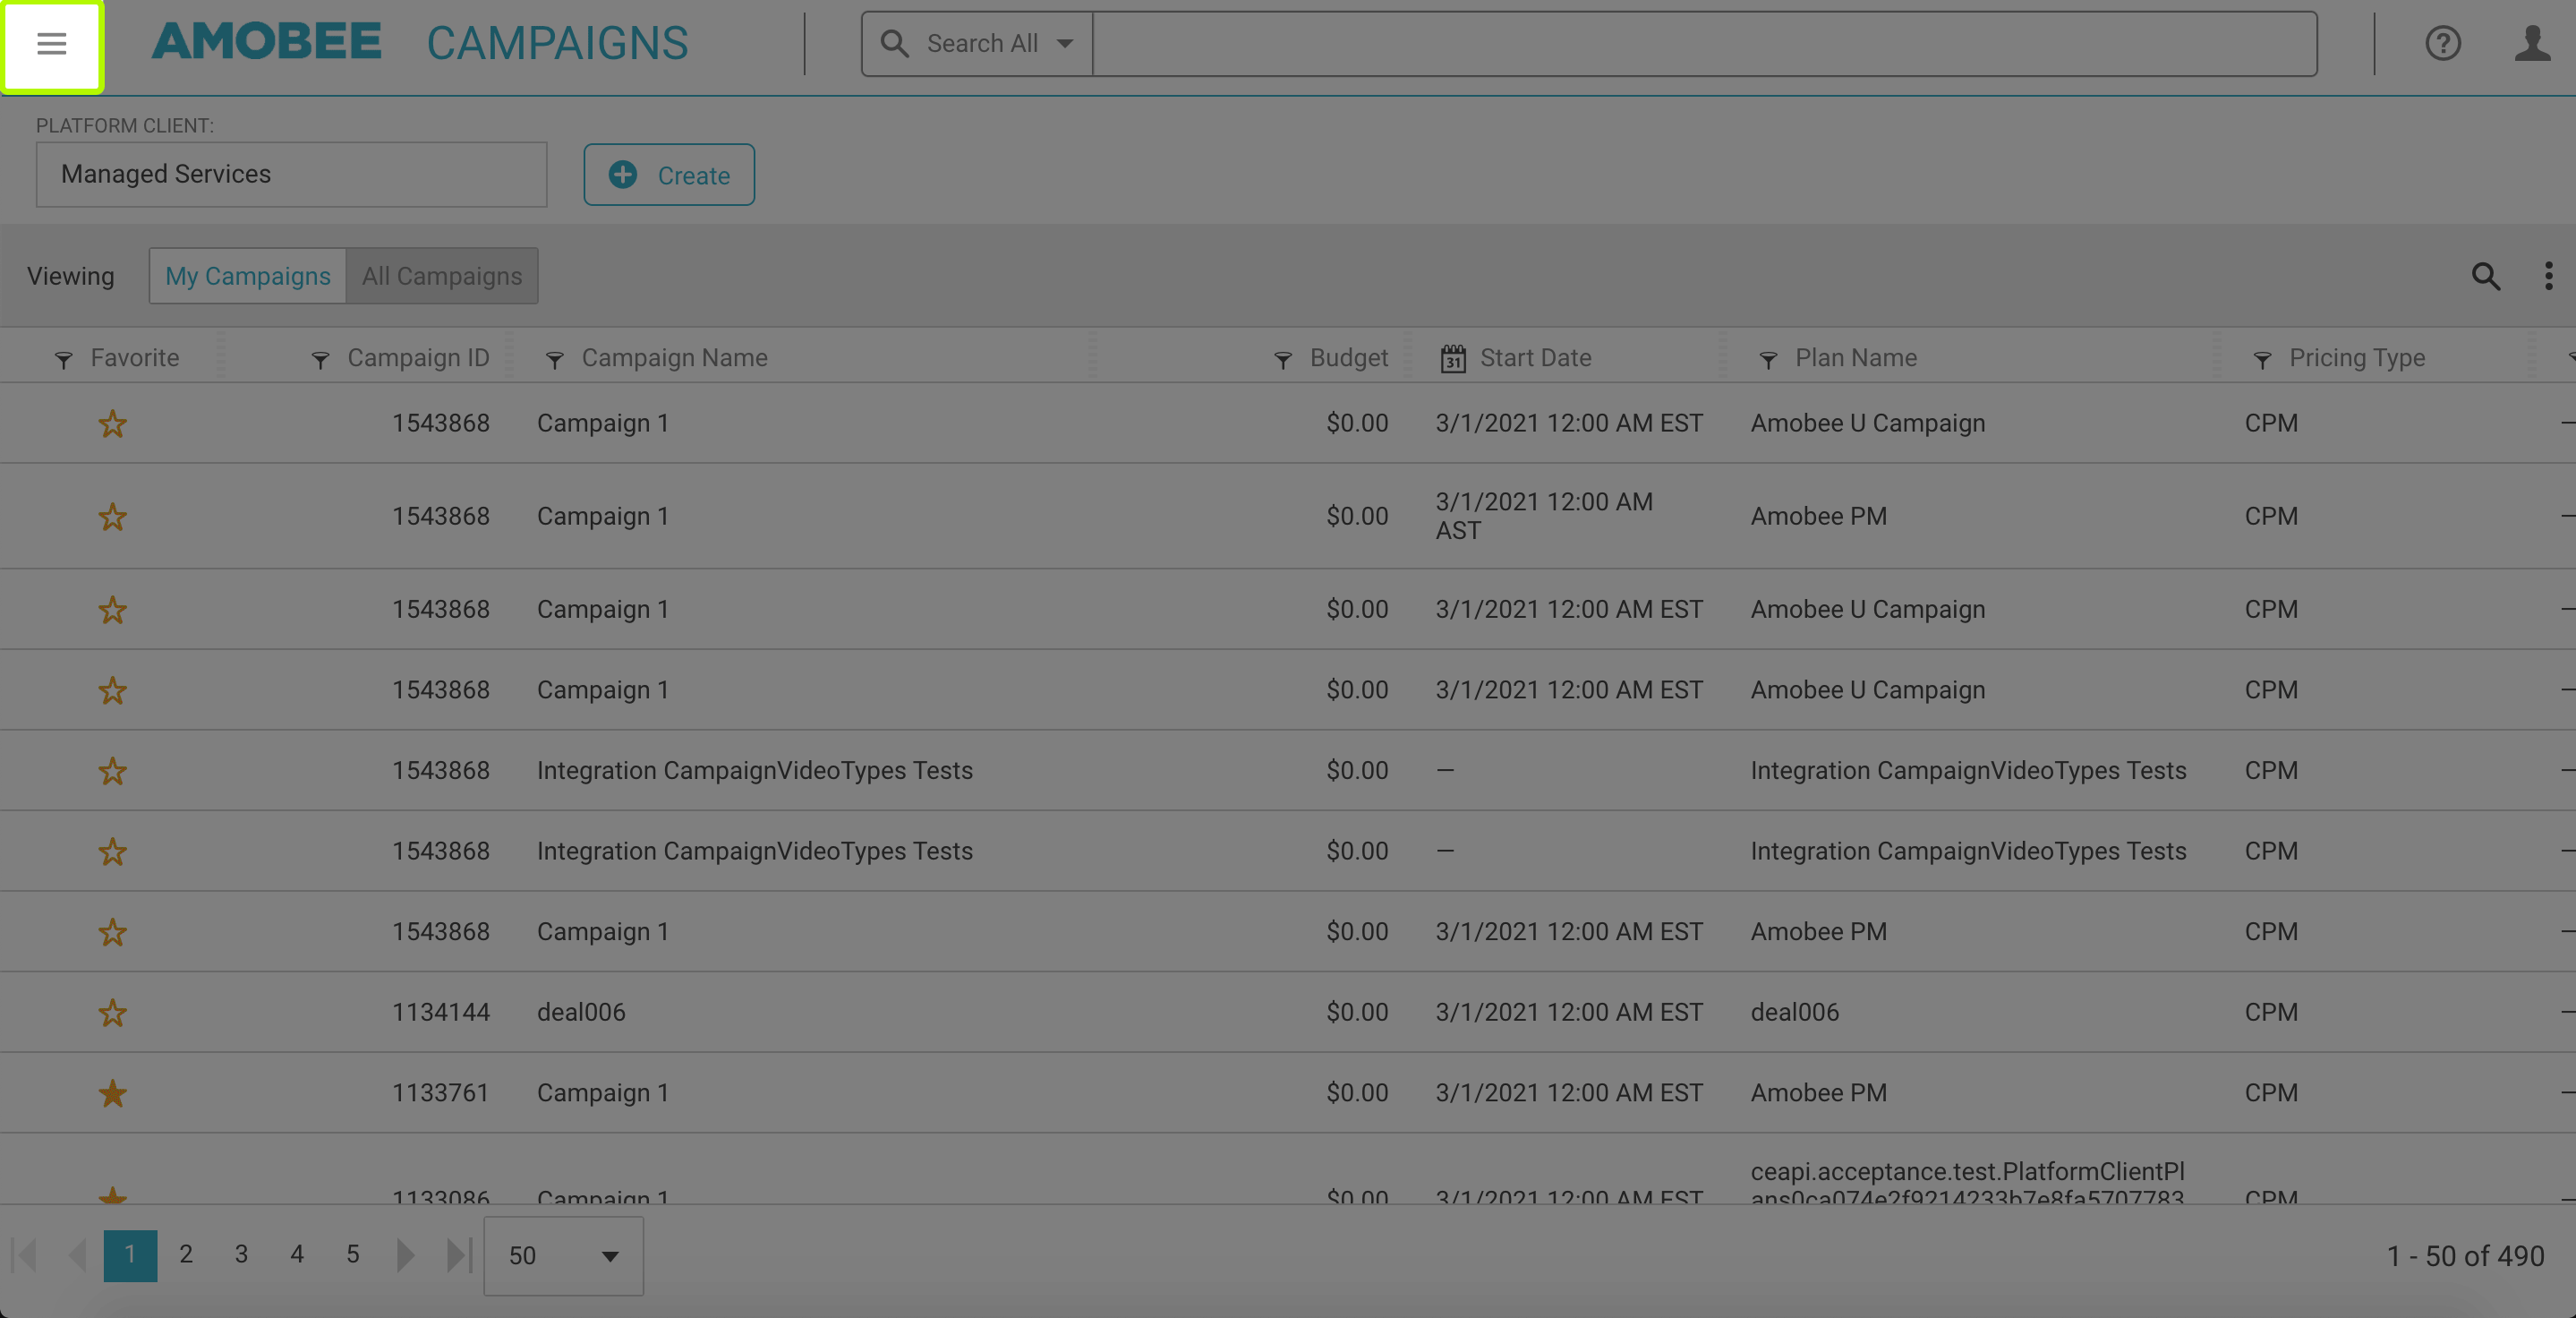Unfavorite campaign 1133761
2576x1318 pixels.
coord(112,1094)
